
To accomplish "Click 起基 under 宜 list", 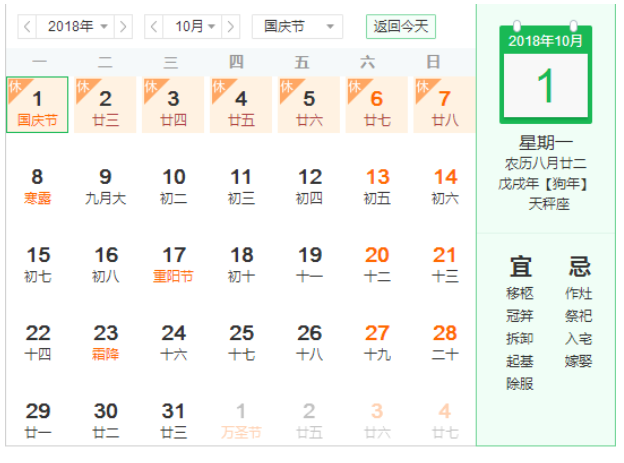I will tap(520, 361).
